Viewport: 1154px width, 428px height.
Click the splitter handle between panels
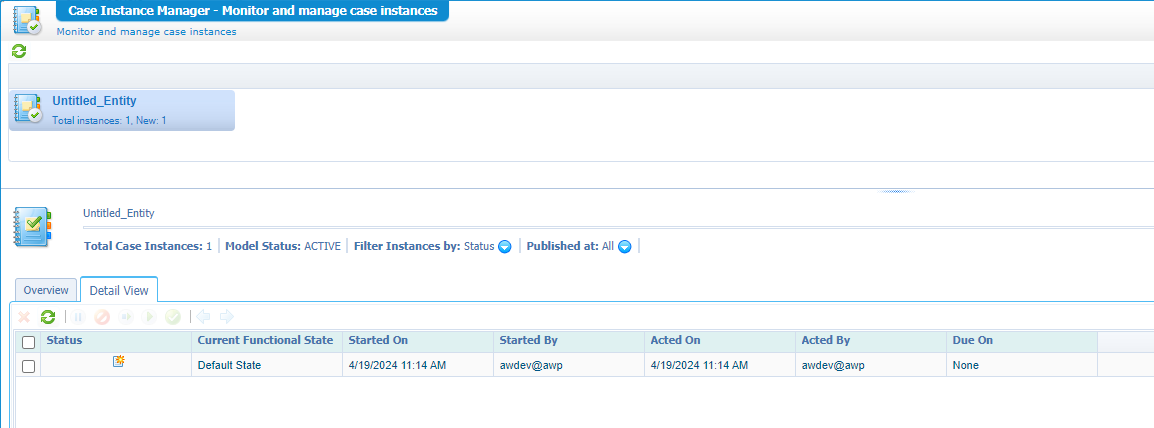[x=896, y=189]
